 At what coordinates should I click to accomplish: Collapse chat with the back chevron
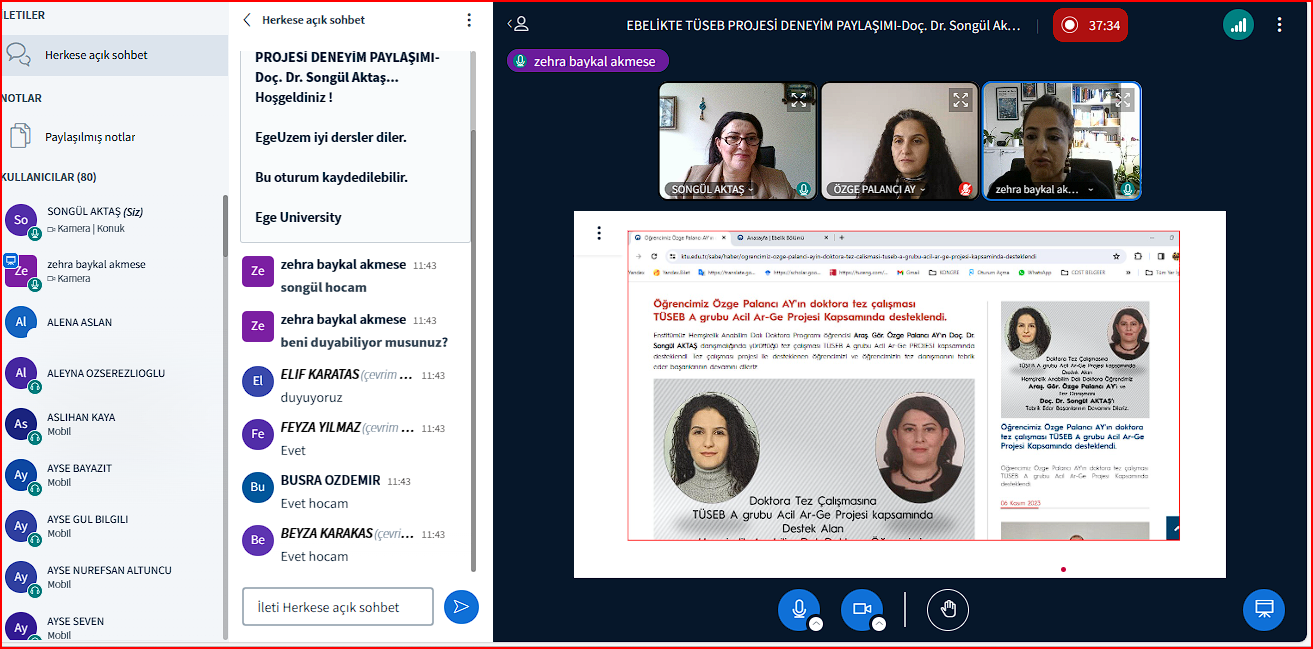click(x=248, y=20)
